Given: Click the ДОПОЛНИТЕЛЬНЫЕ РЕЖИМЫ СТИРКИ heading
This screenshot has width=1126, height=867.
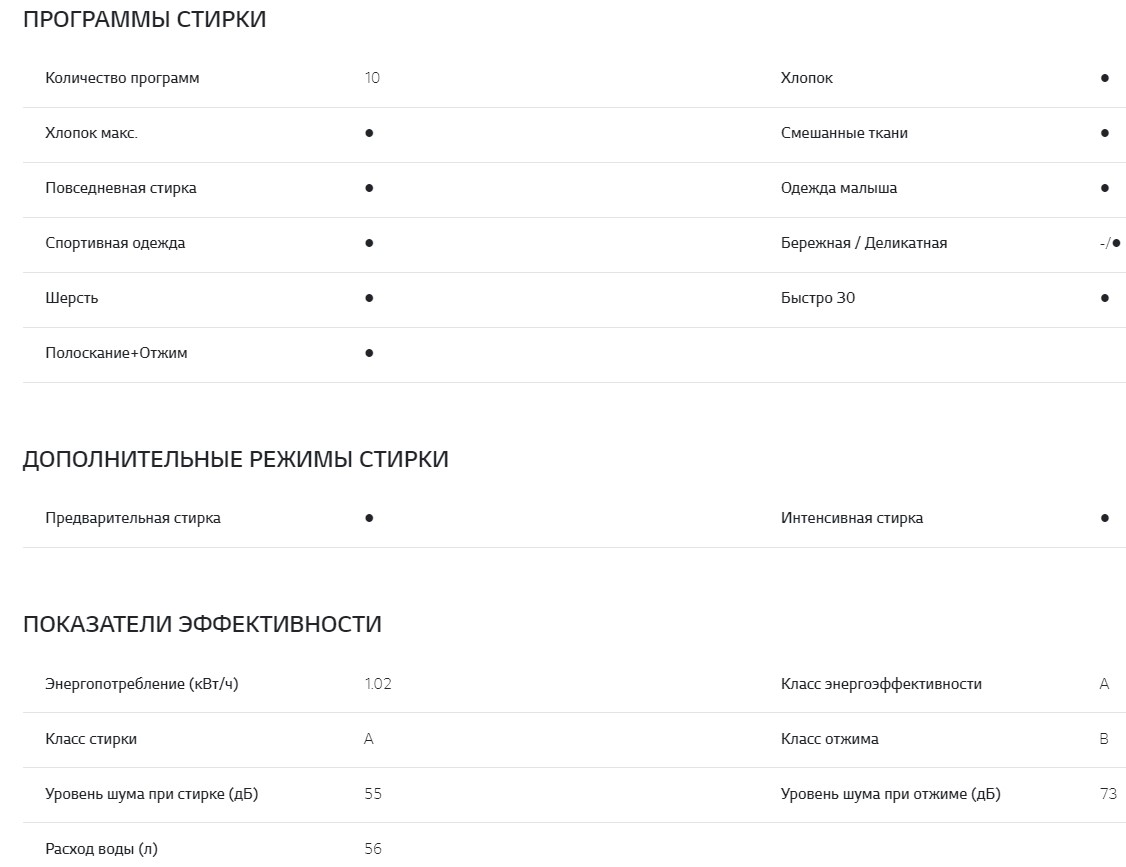Looking at the screenshot, I should [x=235, y=459].
